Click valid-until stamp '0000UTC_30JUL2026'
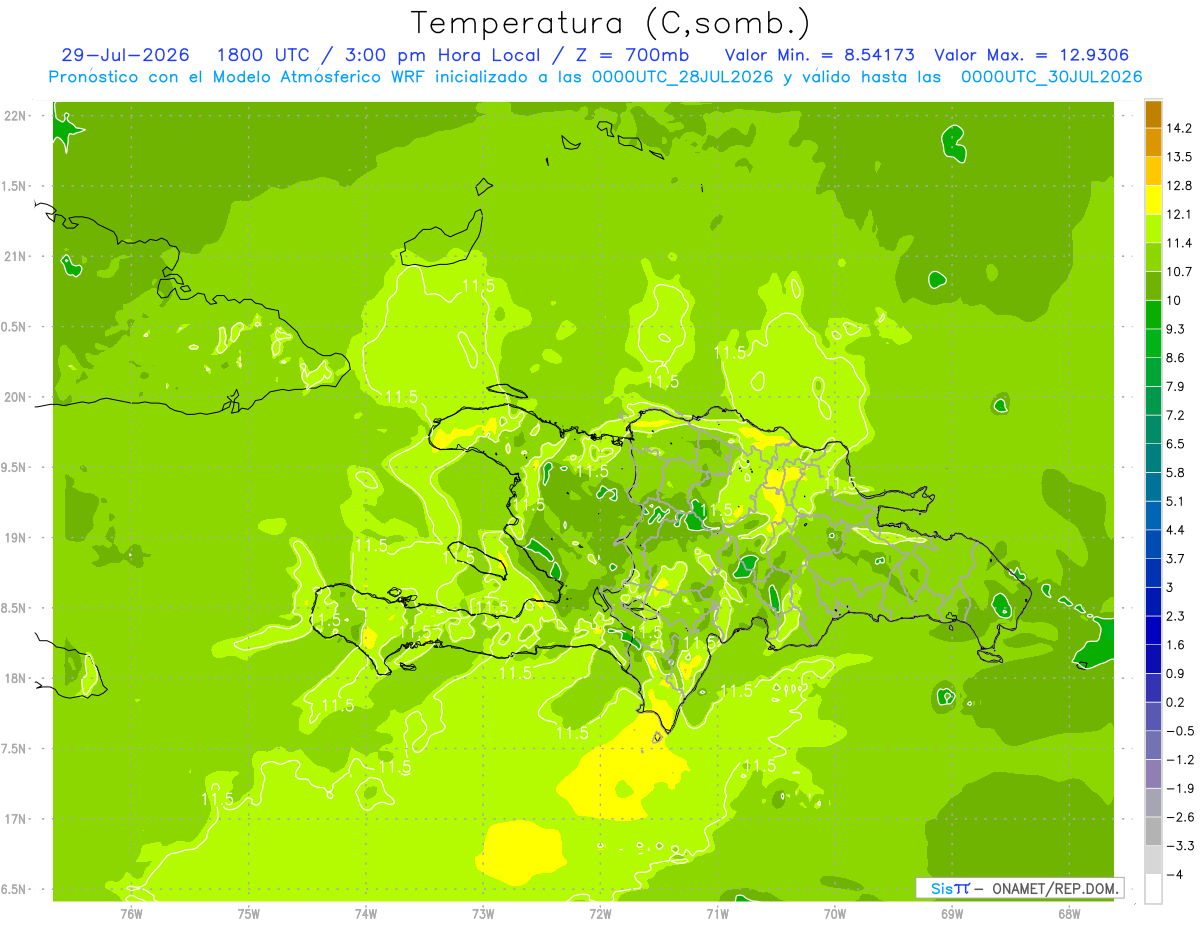The width and height of the screenshot is (1200, 927). point(1051,77)
